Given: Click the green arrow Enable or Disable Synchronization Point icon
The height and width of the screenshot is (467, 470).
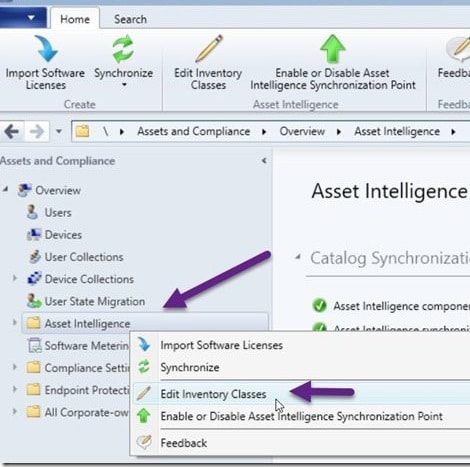Looking at the screenshot, I should [x=332, y=49].
